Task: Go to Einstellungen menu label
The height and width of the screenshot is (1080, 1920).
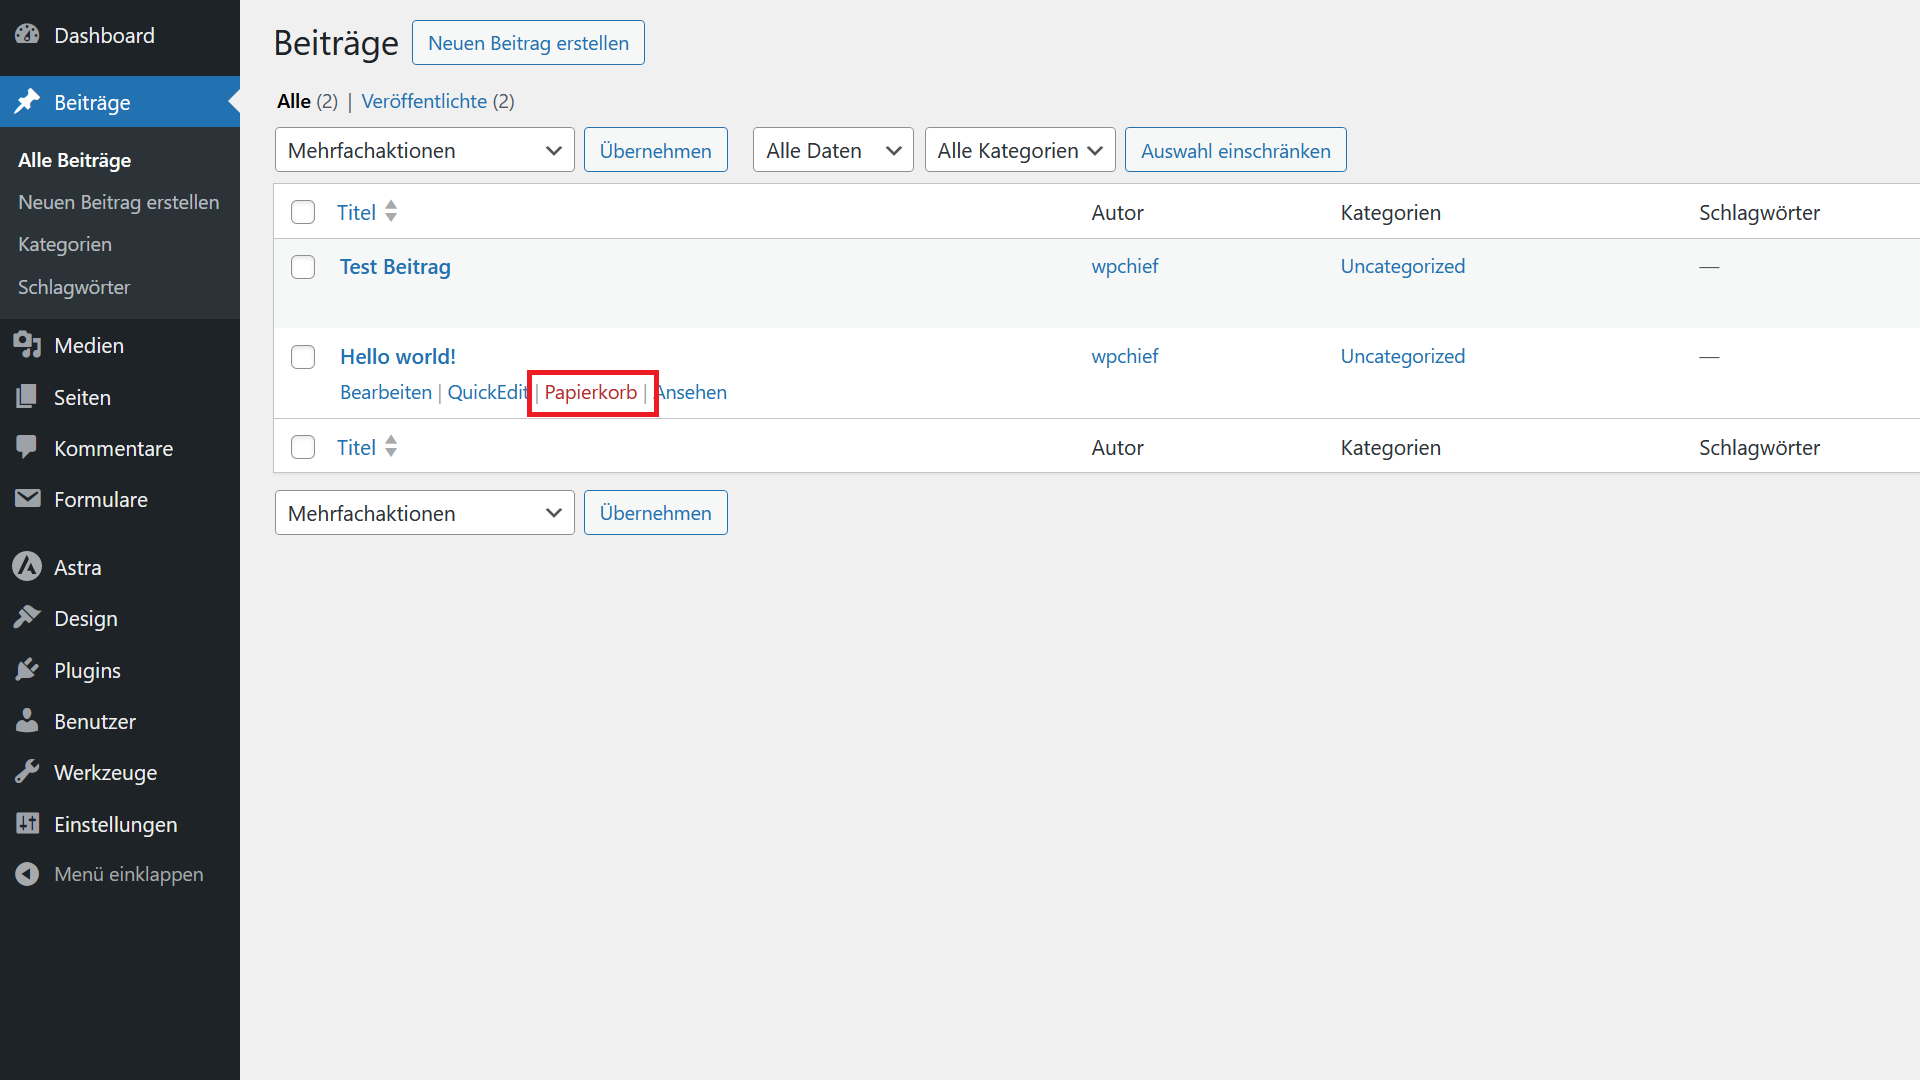Action: coord(116,825)
